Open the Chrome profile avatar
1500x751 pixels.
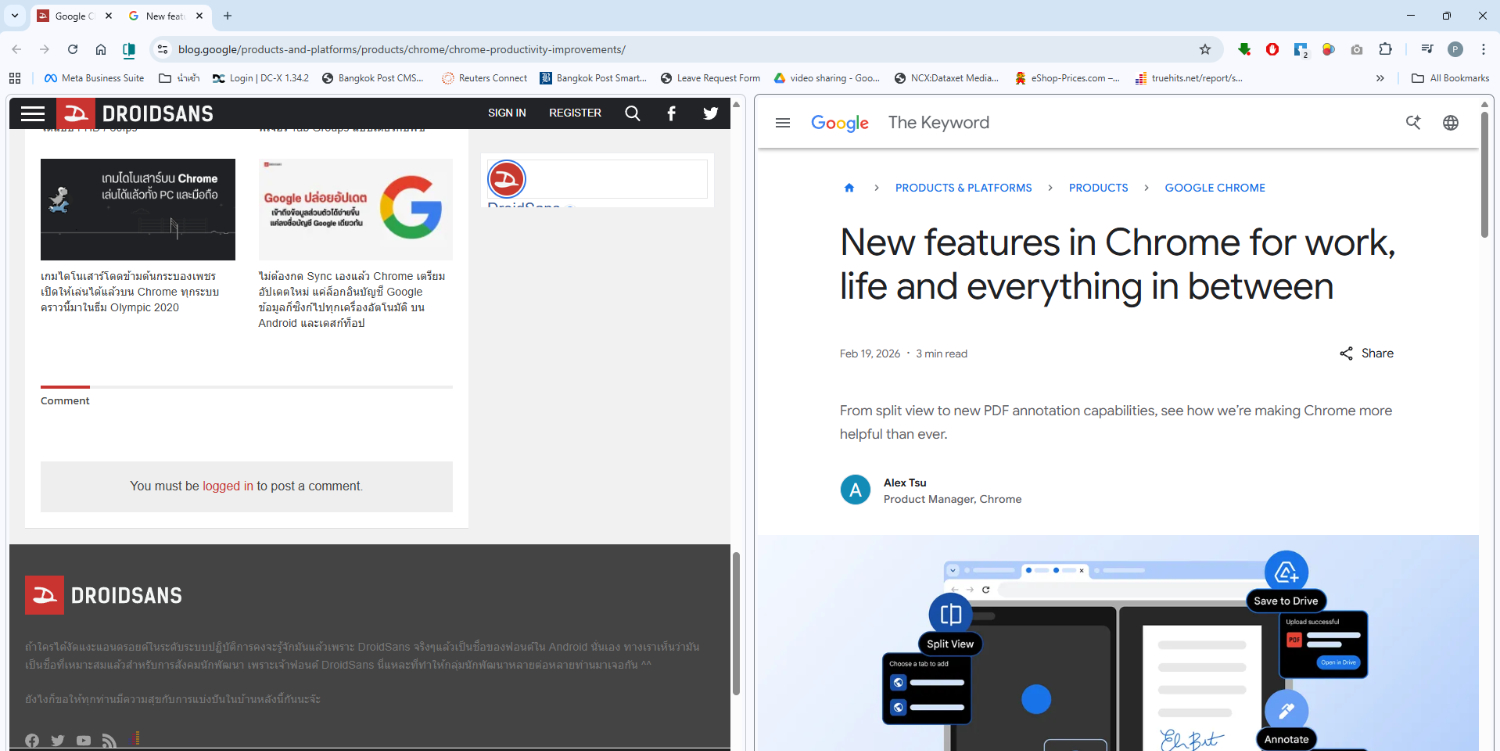pos(1455,49)
